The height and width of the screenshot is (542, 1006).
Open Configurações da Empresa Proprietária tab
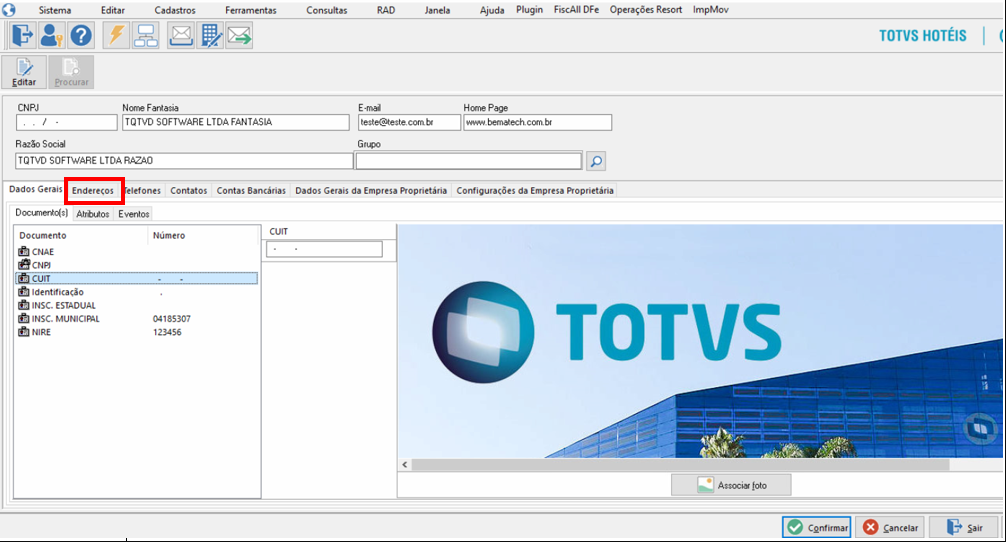(535, 191)
